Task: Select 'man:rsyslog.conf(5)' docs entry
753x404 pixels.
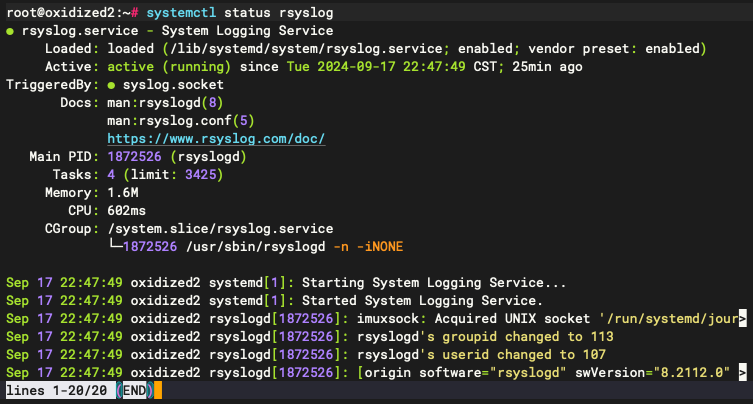Action: [181, 121]
